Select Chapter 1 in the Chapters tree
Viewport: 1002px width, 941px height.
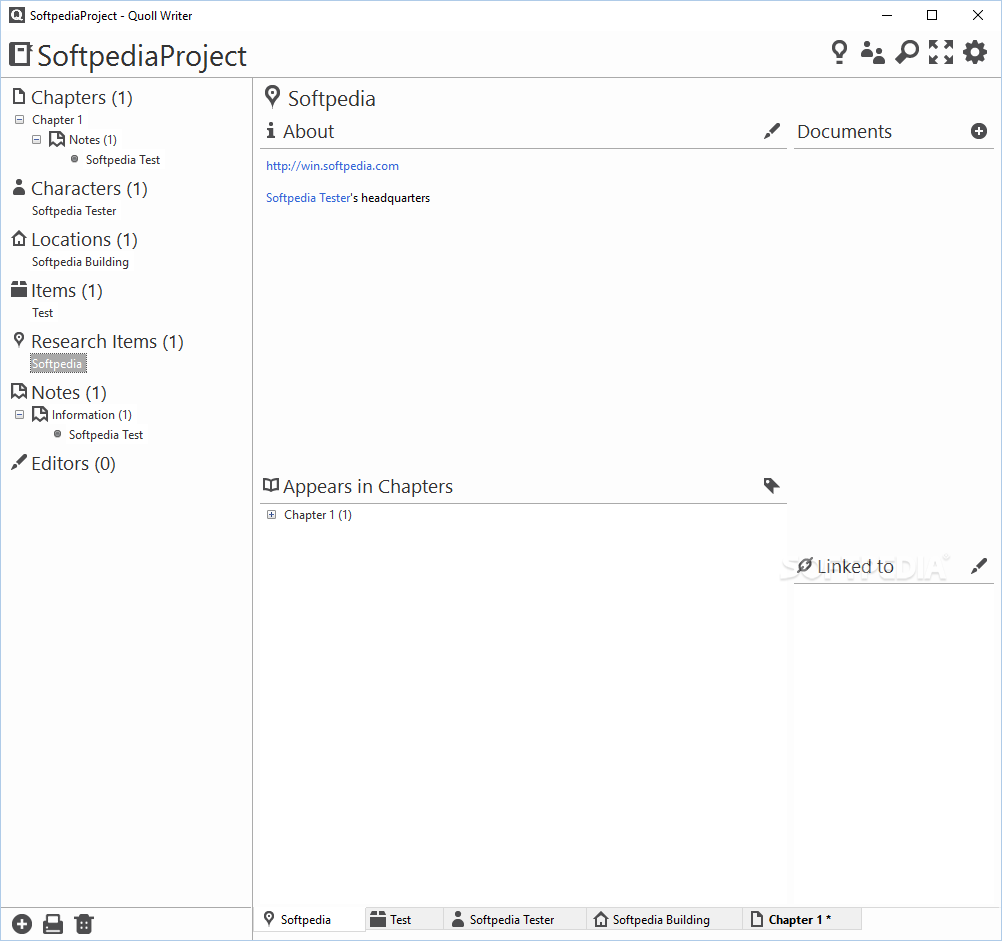pyautogui.click(x=58, y=119)
